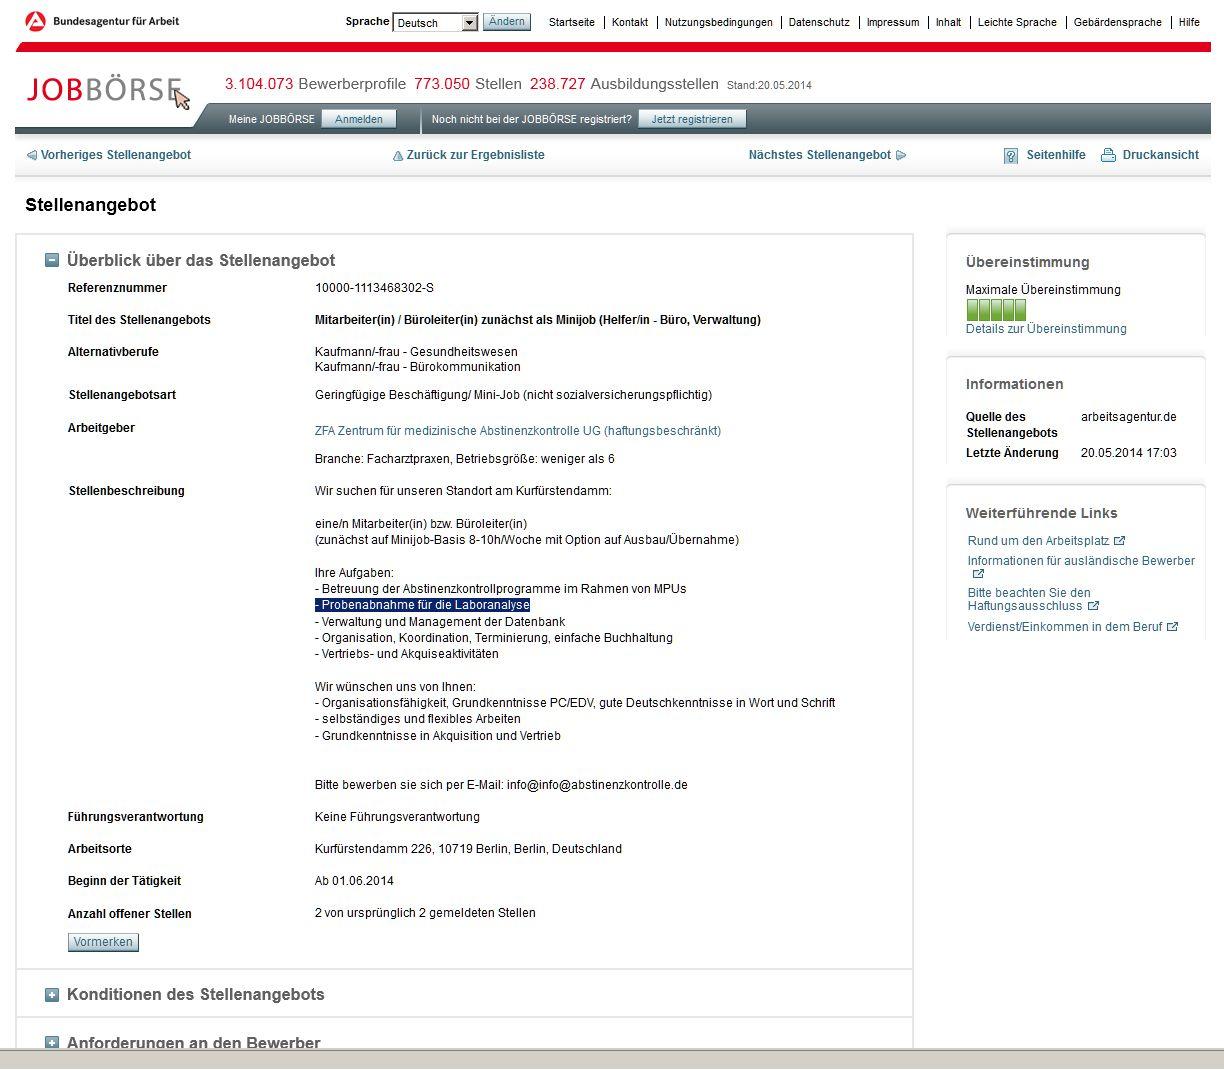
Task: Click the JOBBÖRSE logo
Action: coord(104,90)
